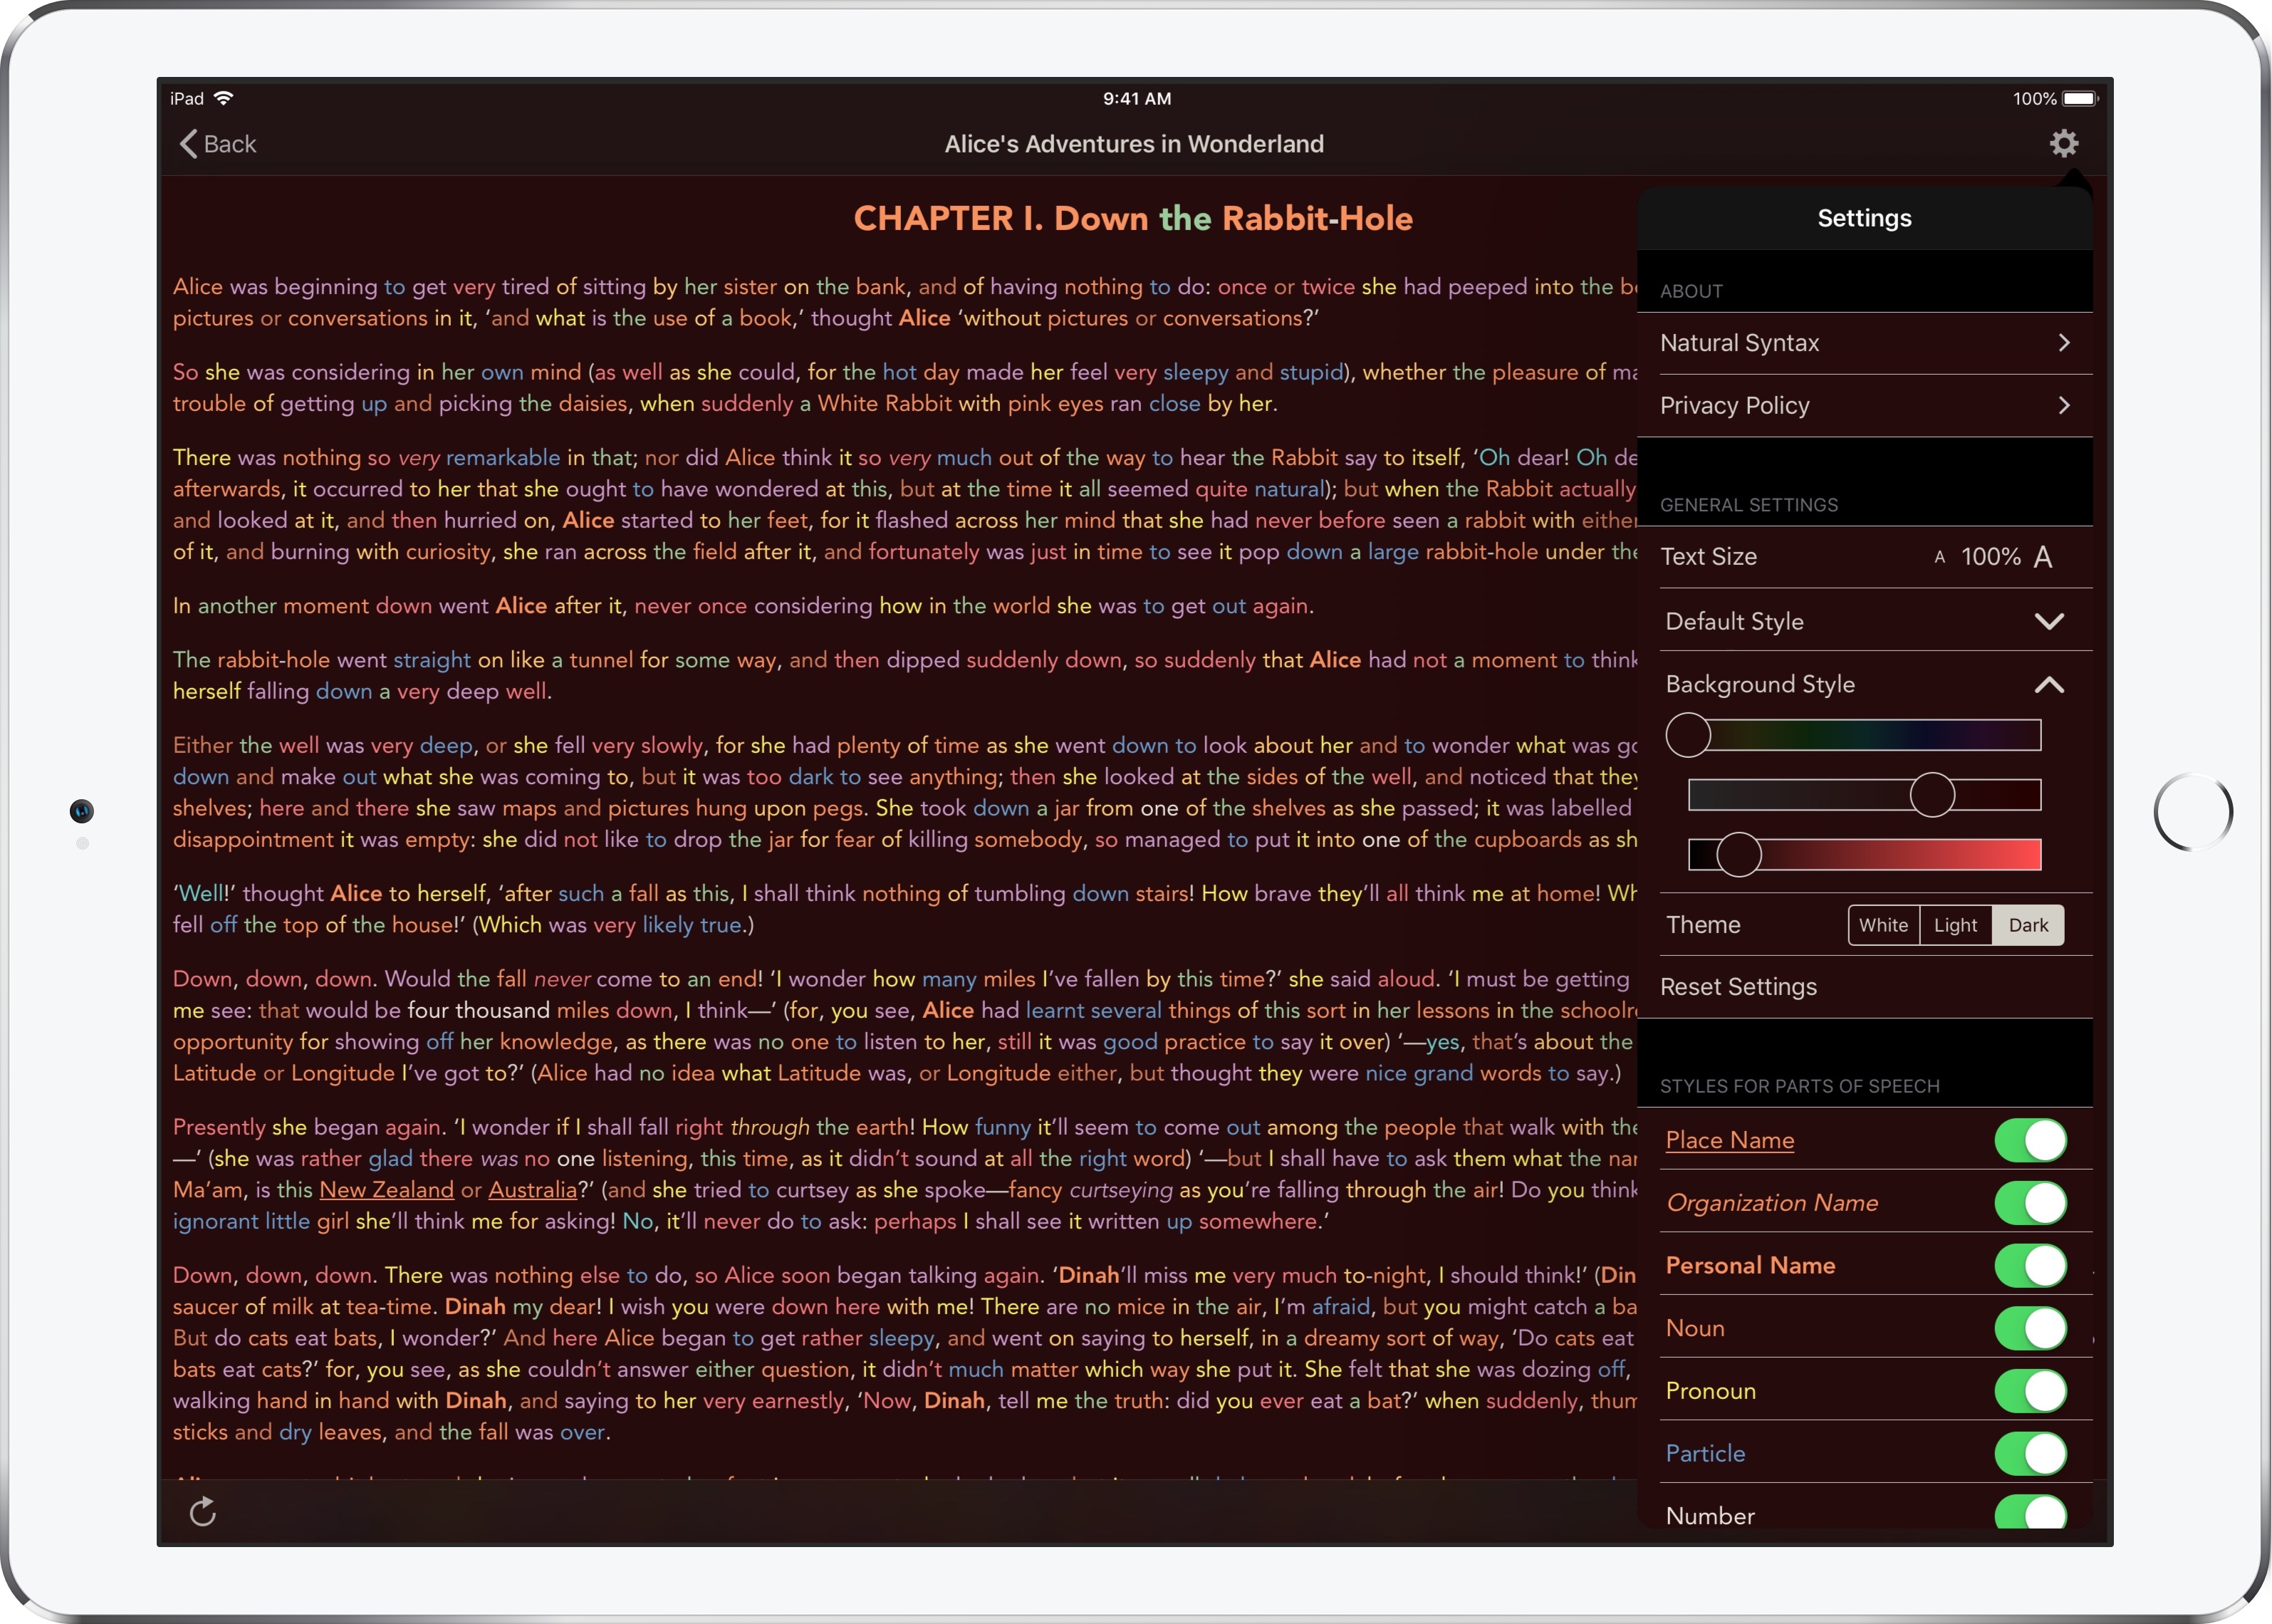Tap Reset Settings
Viewport: 2272px width, 1624px height.
pyautogui.click(x=1738, y=987)
